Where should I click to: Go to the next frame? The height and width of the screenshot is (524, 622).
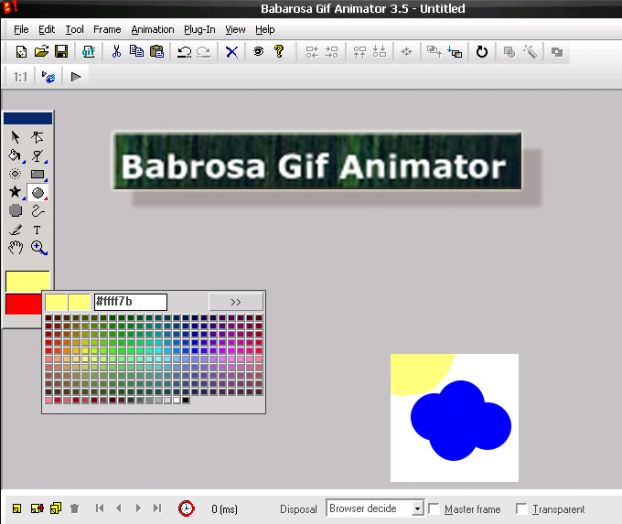pyautogui.click(x=138, y=508)
